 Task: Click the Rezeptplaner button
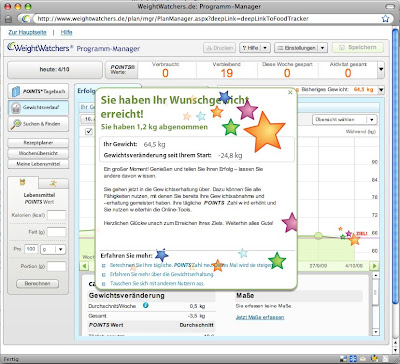(38, 143)
